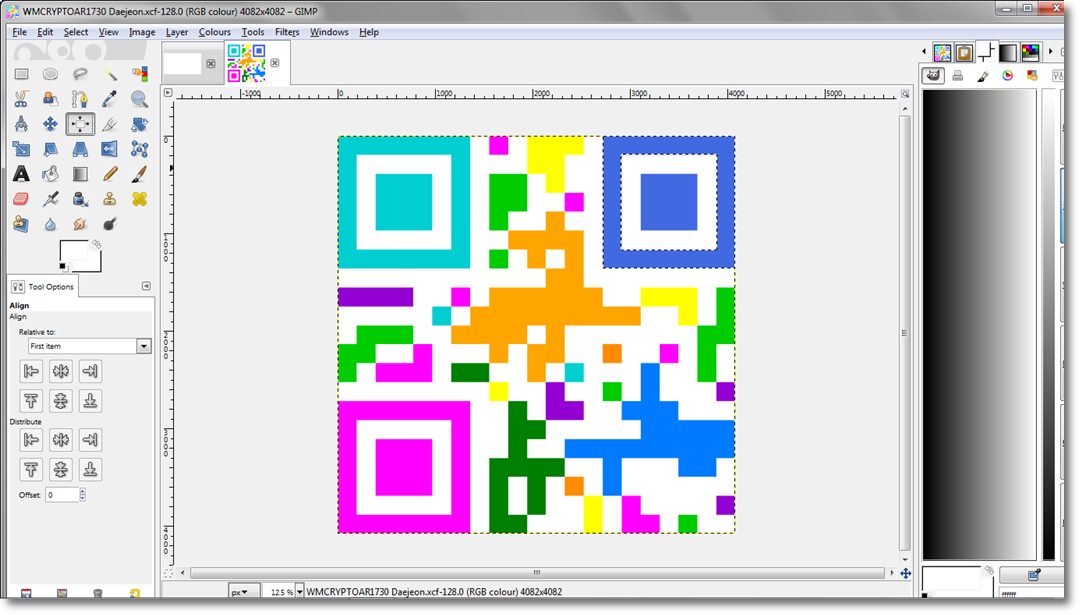The height and width of the screenshot is (615, 1080).
Task: Activate the Dodge/Burn tool
Action: 110,224
